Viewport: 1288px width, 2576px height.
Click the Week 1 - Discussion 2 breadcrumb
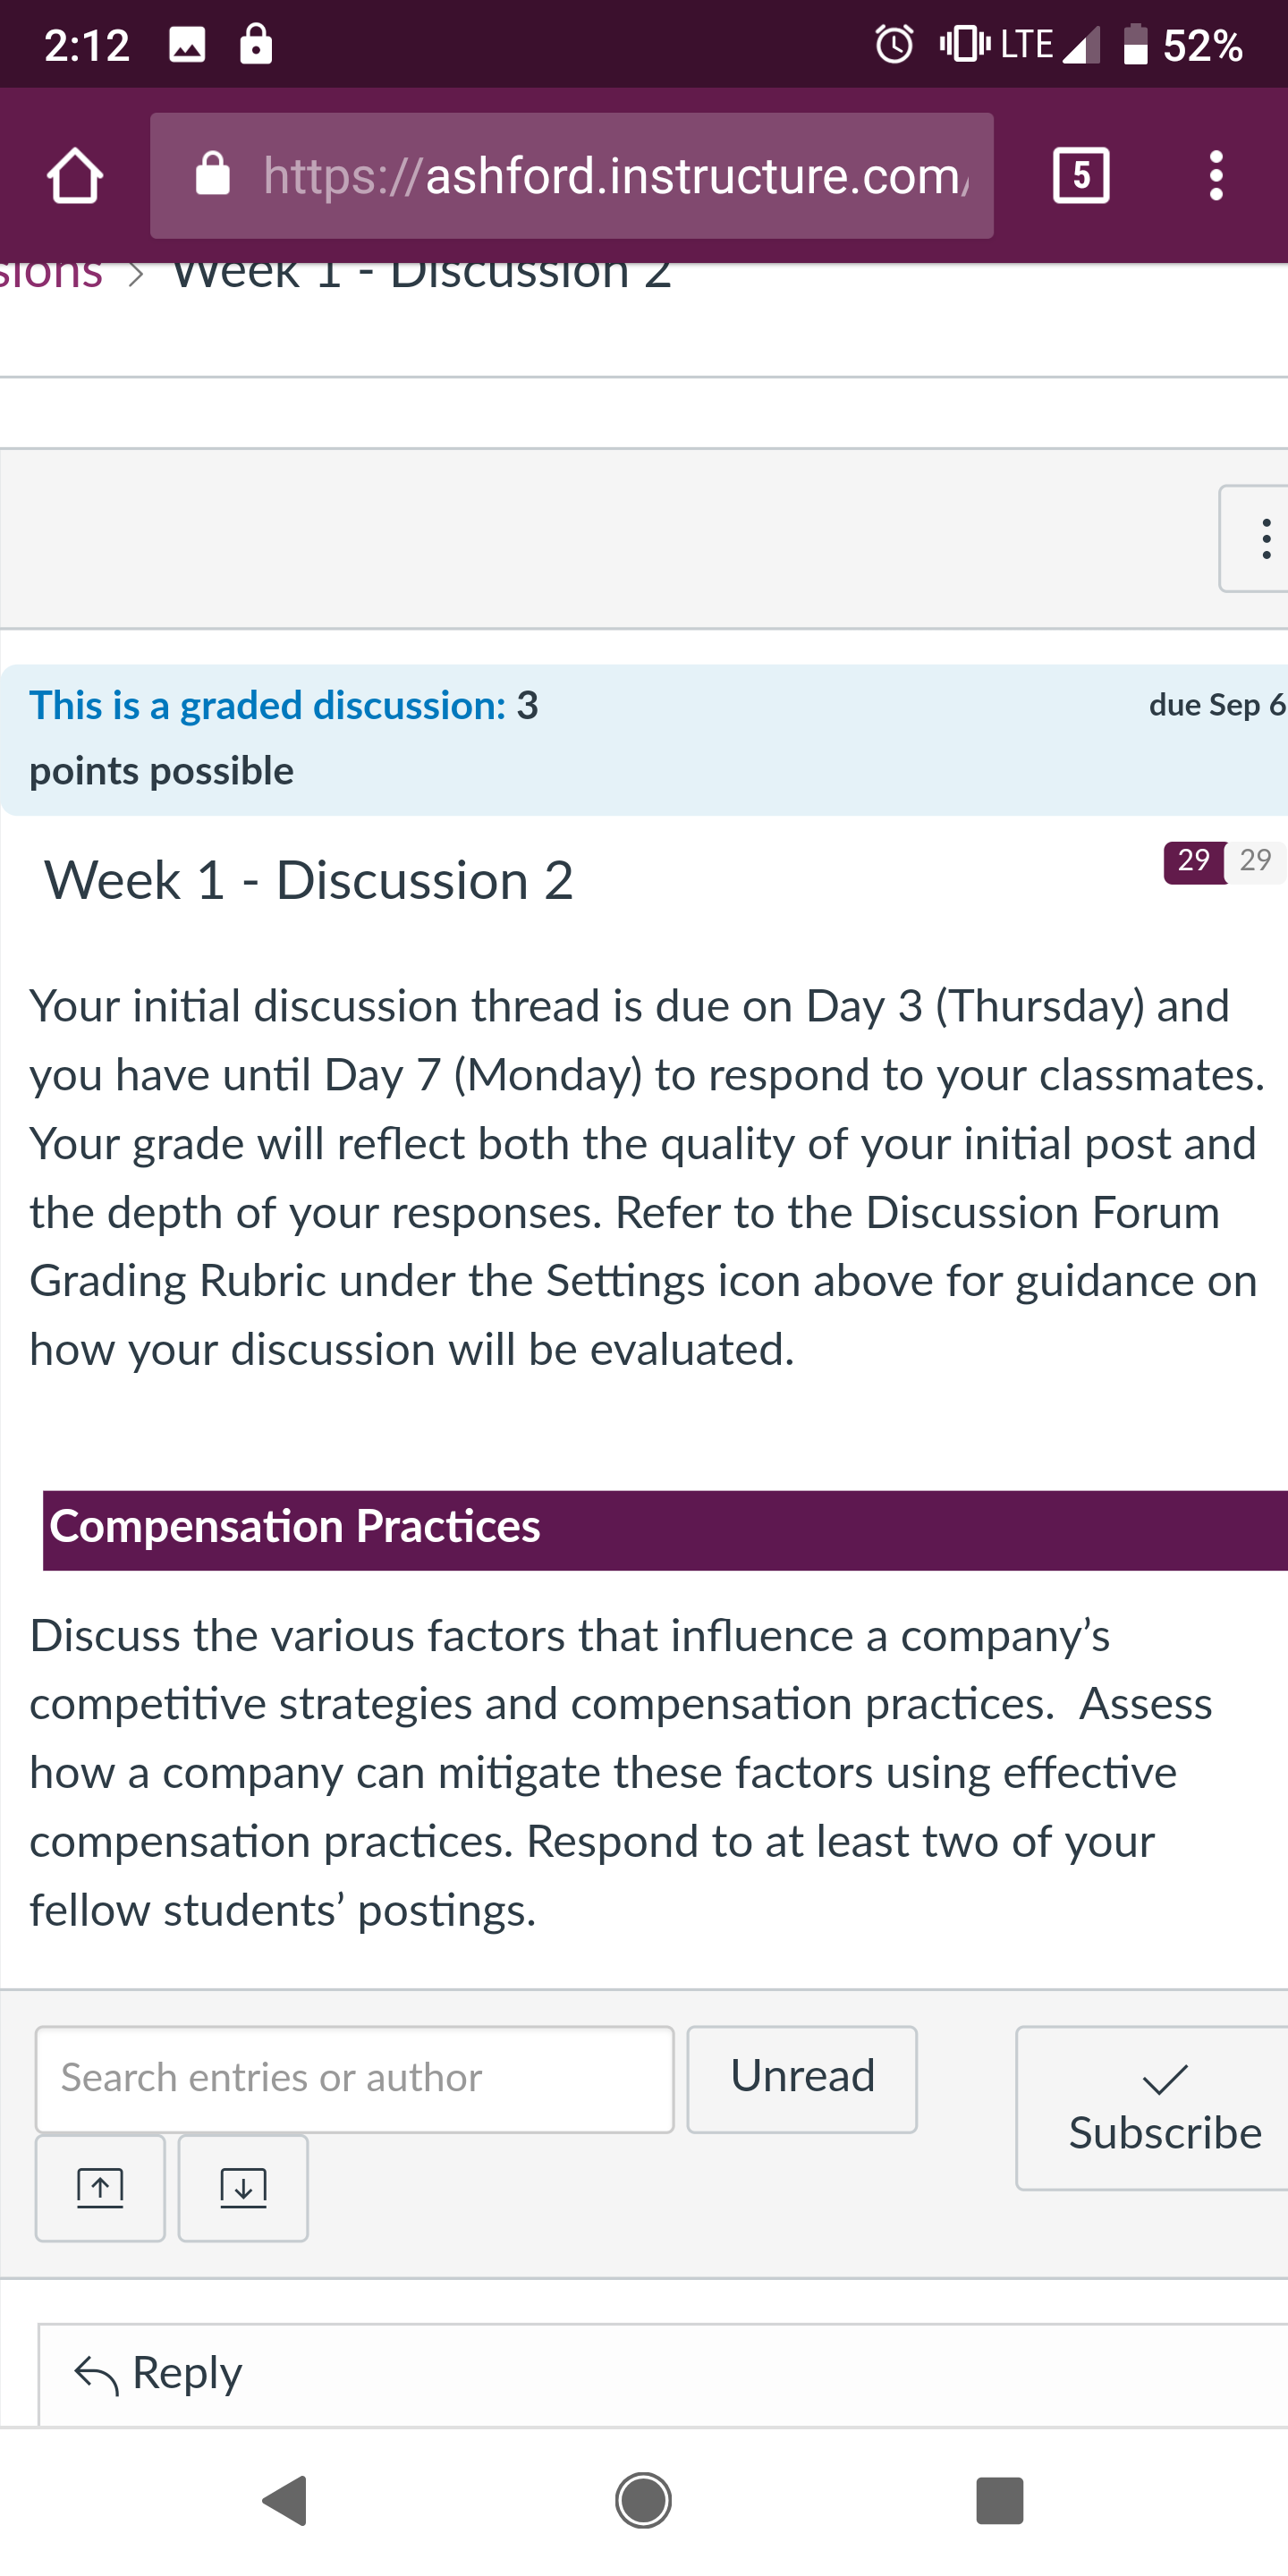(x=421, y=272)
